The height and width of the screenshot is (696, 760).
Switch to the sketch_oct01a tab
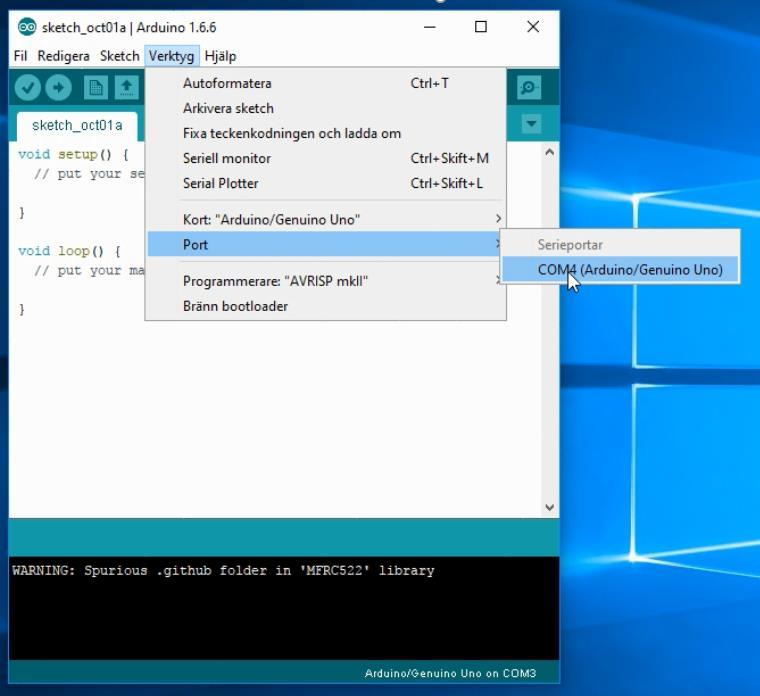coord(77,126)
